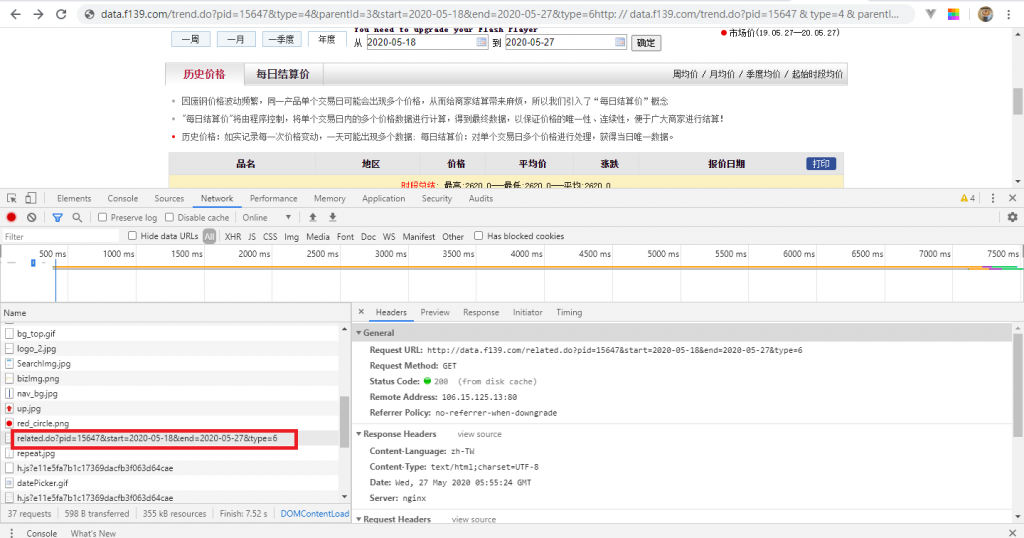Switch to the Console panel
The width and height of the screenshot is (1024, 538).
click(x=123, y=198)
